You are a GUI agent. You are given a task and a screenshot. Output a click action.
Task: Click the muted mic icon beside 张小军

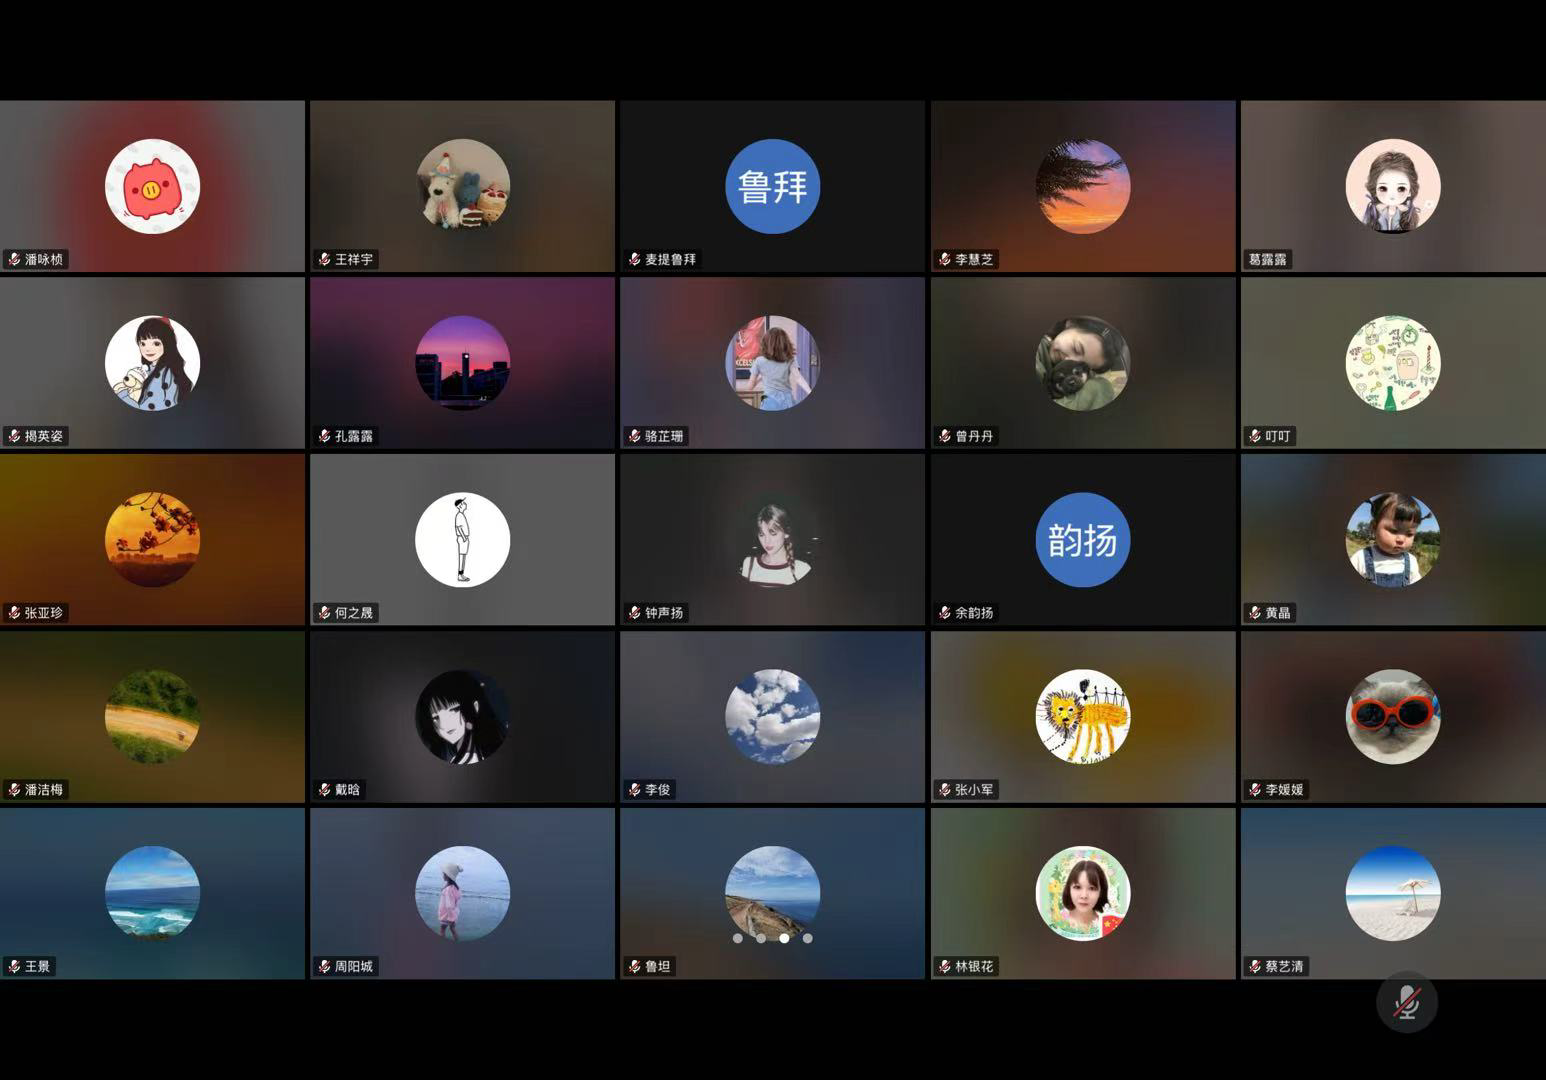click(x=944, y=790)
